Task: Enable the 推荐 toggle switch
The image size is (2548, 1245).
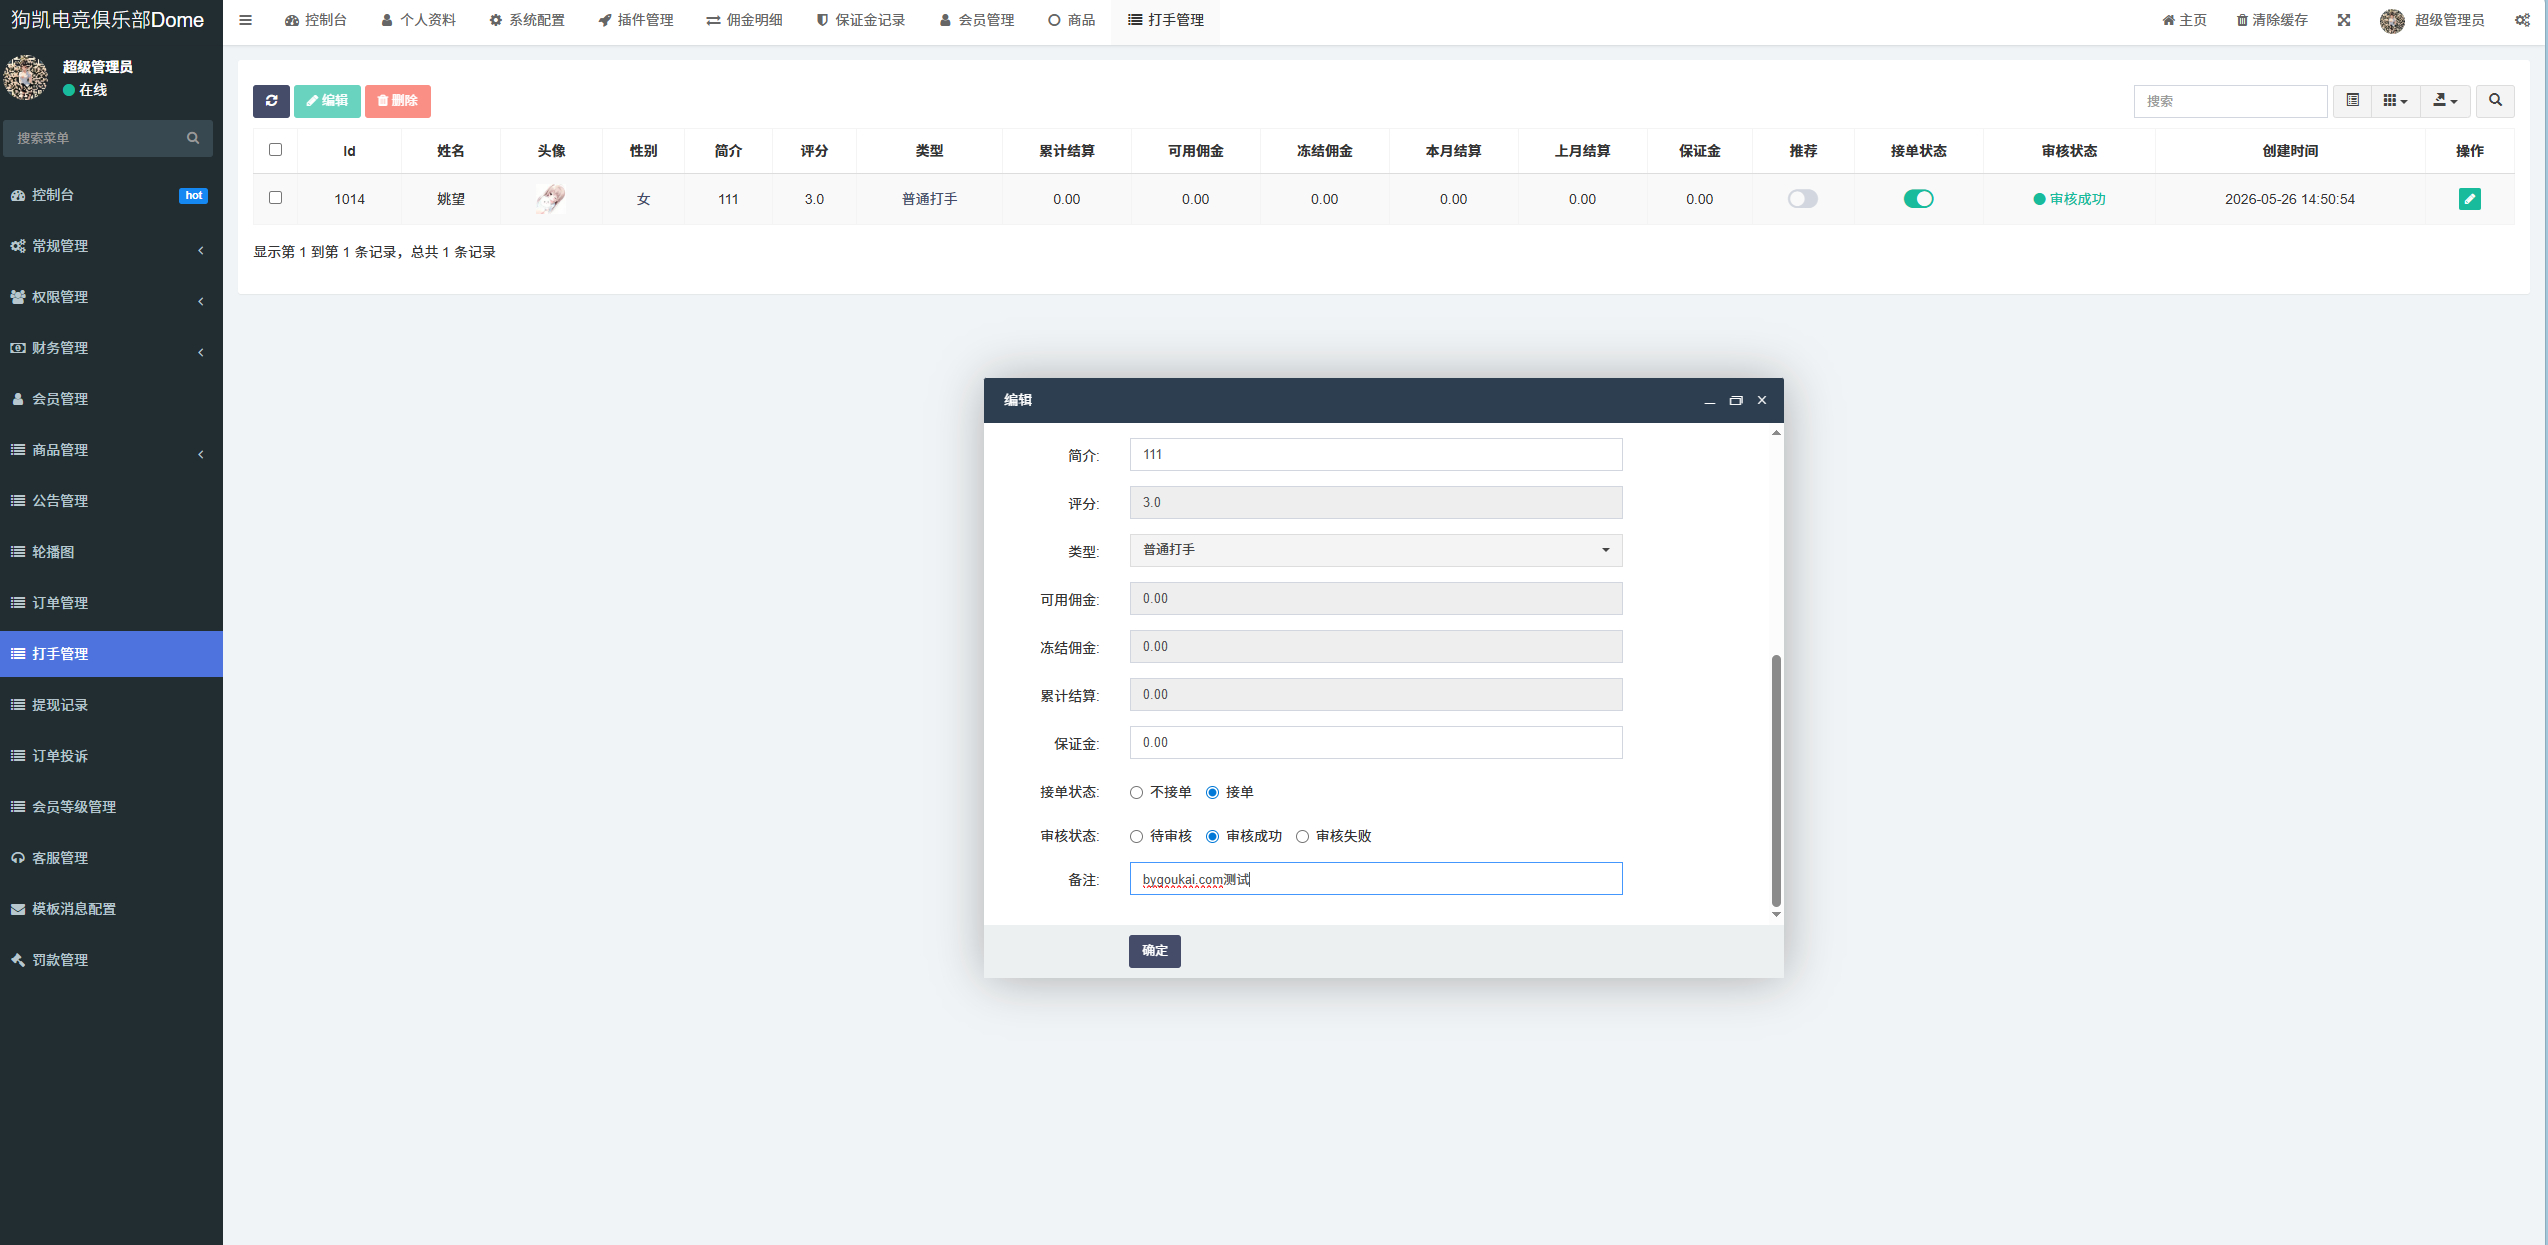Action: (x=1802, y=199)
